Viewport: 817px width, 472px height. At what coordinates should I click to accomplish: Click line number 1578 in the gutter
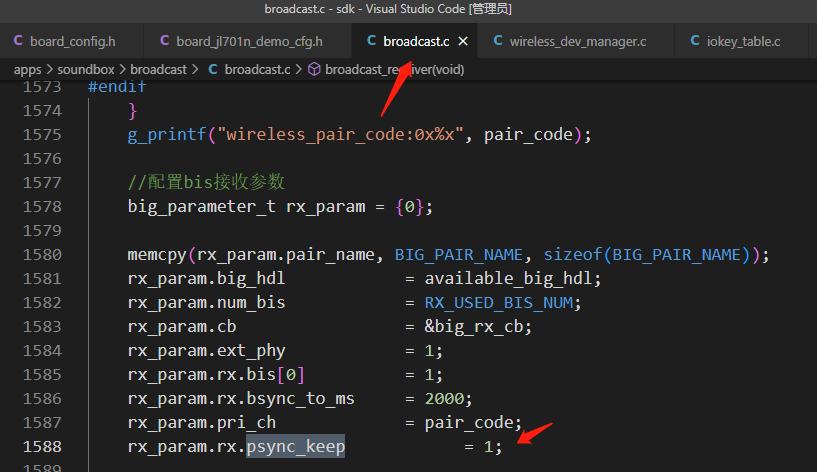coord(42,207)
